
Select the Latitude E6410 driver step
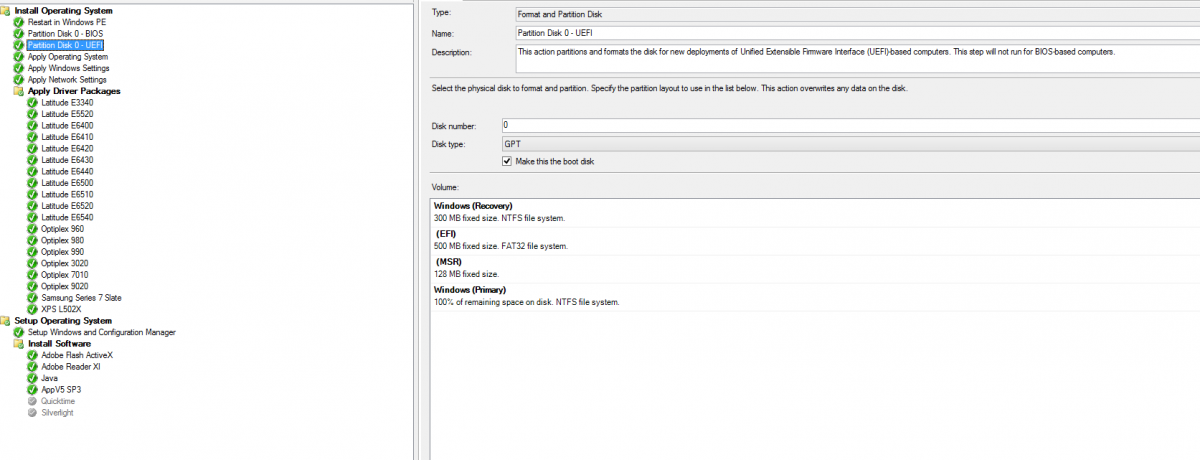[x=67, y=137]
